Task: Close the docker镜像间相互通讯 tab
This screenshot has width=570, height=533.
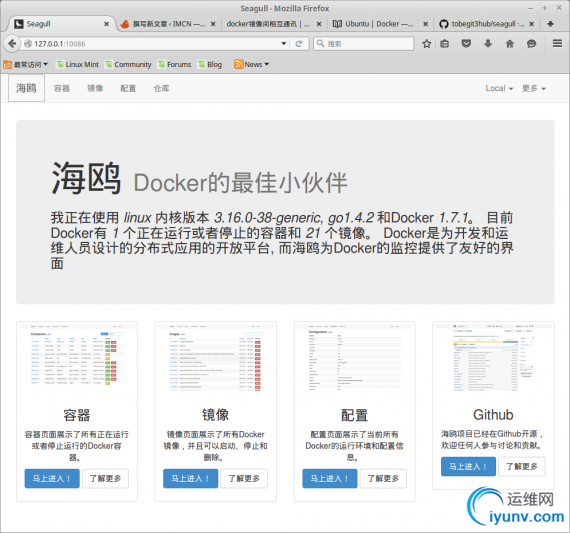Action: click(x=319, y=24)
